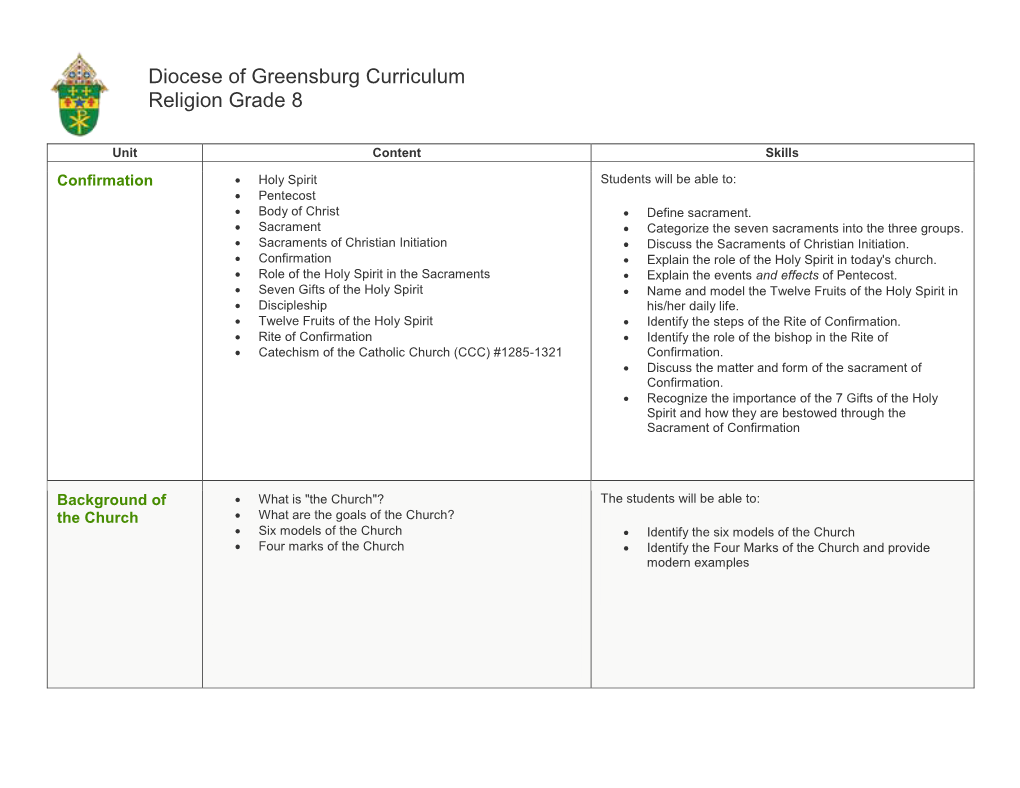
Task: Click 'Identify the steps of the Rite' skill
Action: [x=773, y=322]
